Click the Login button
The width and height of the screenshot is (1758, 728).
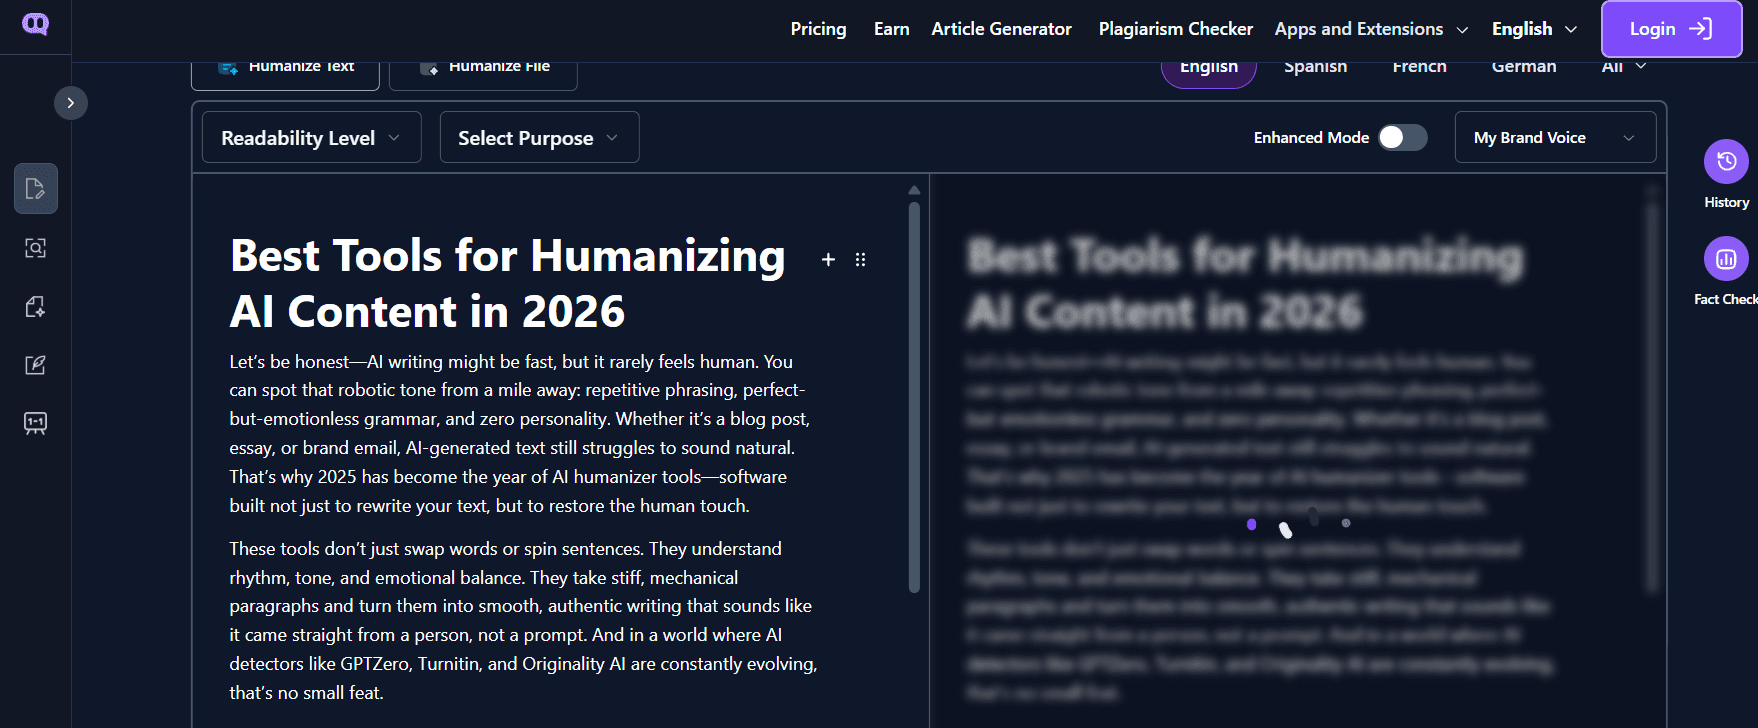(x=1671, y=29)
